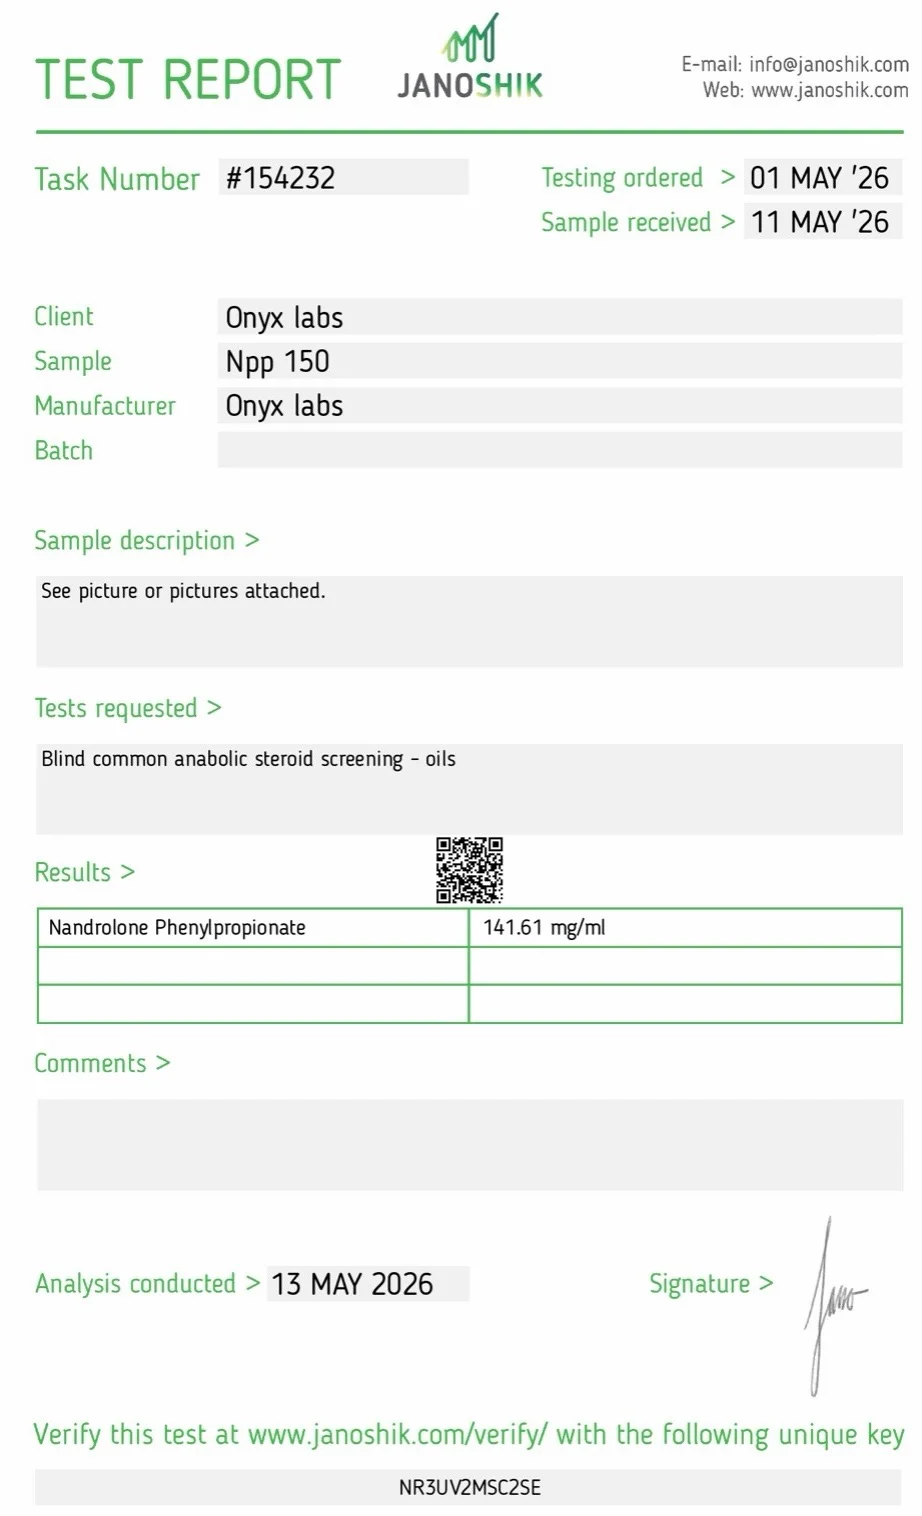Click the Sample description text box
The width and height of the screenshot is (922, 1516).
coord(469,621)
